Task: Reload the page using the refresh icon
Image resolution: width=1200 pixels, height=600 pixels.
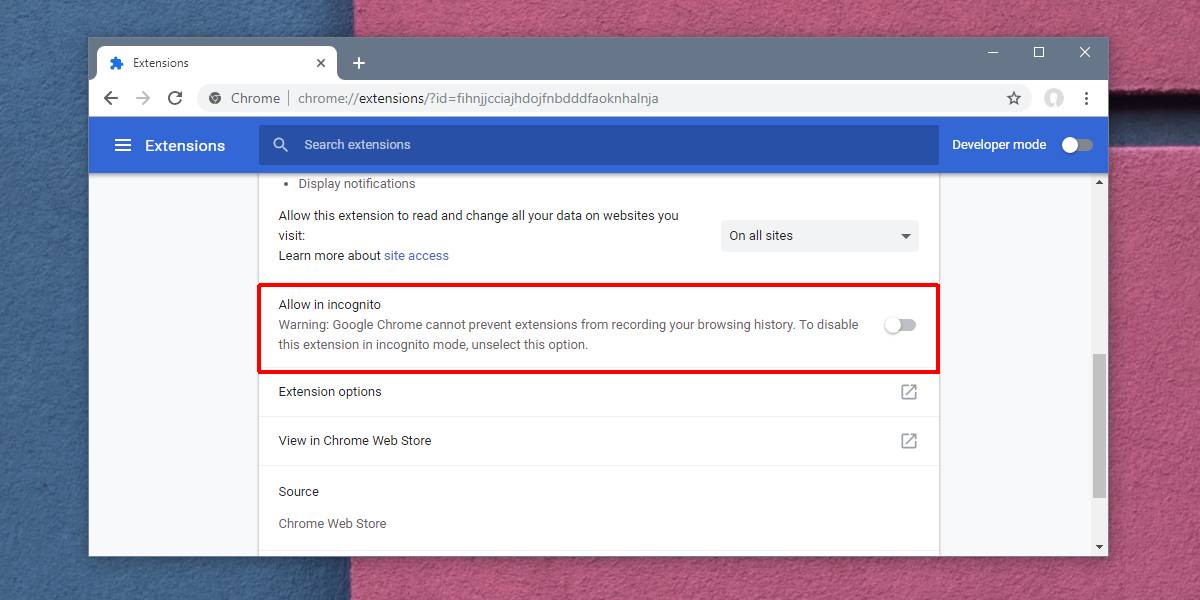Action: [x=175, y=98]
